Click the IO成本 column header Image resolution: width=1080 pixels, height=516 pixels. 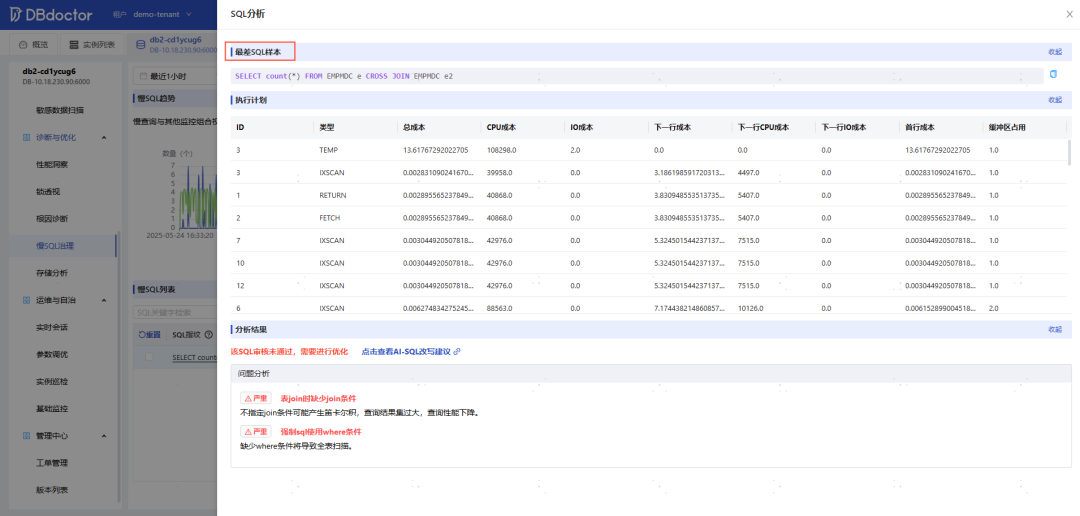click(582, 127)
